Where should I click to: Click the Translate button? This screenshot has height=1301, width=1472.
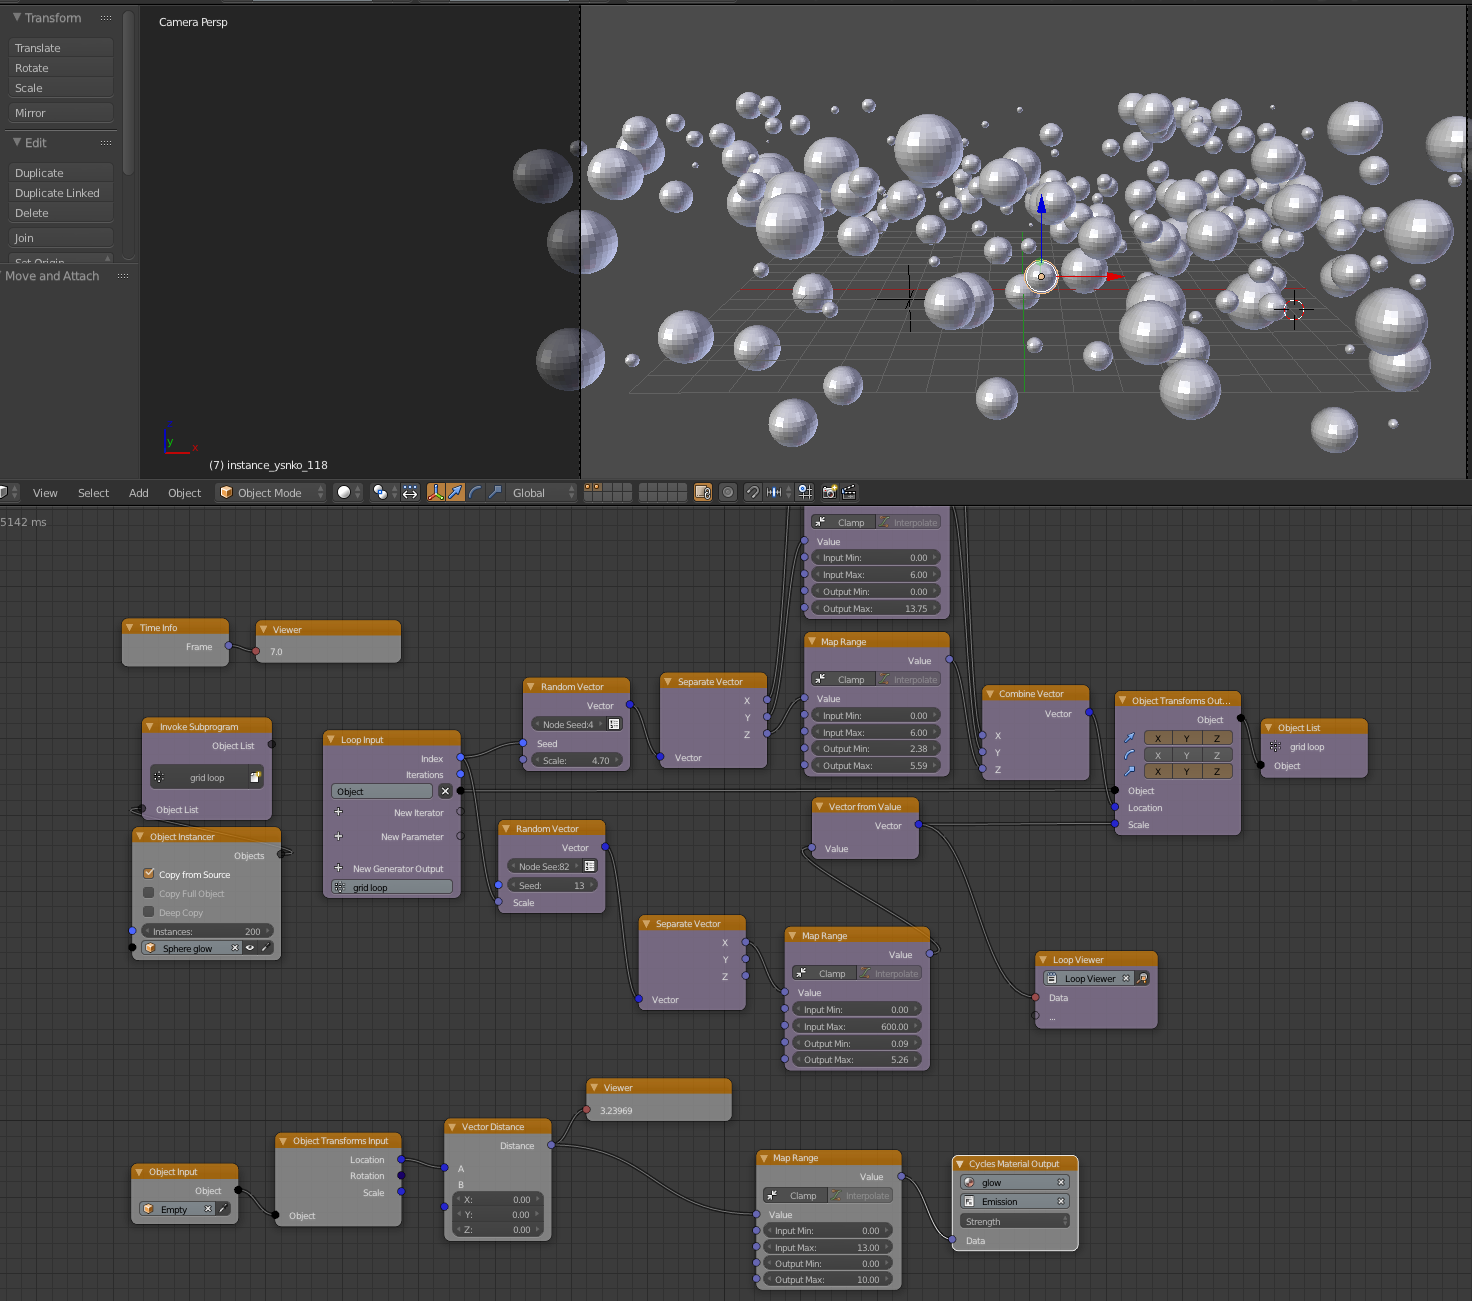(61, 48)
